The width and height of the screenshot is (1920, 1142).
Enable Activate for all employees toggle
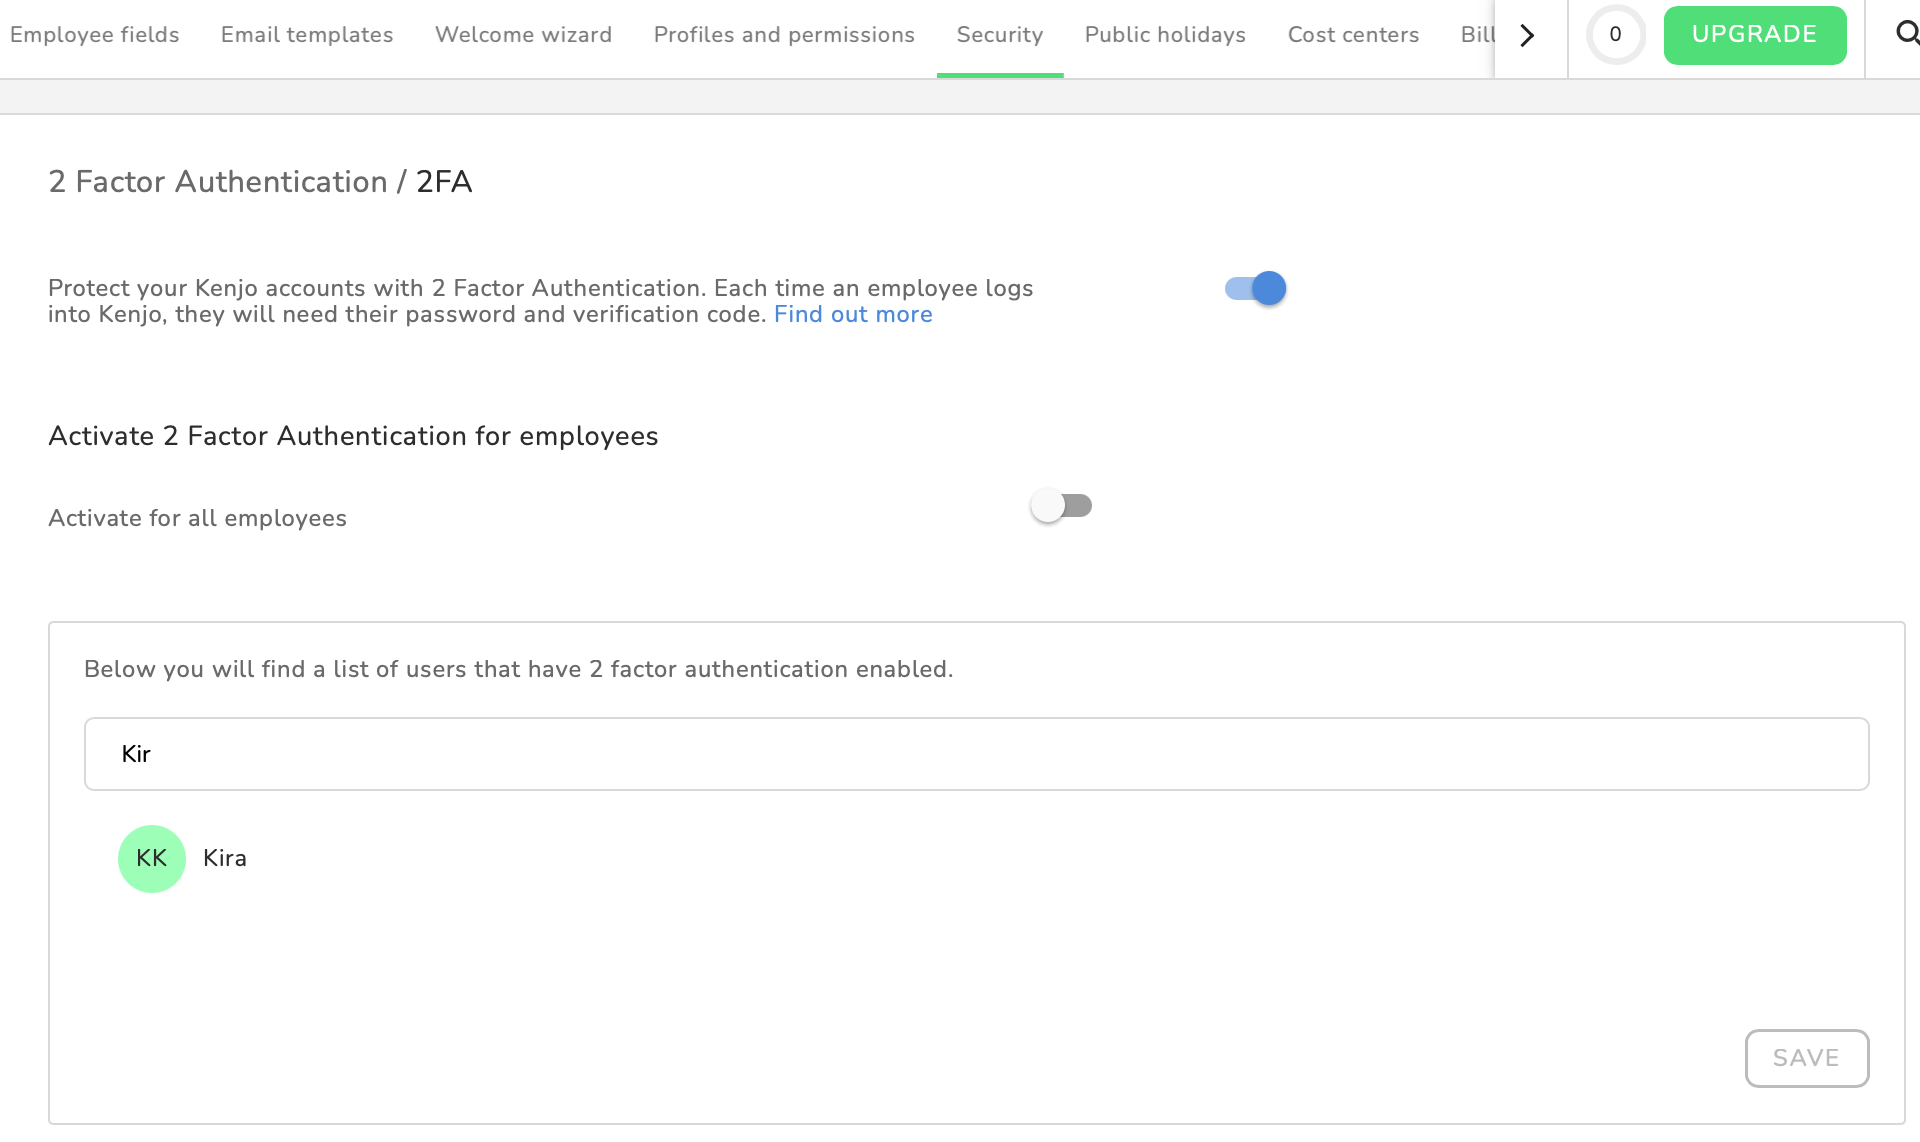pyautogui.click(x=1061, y=506)
